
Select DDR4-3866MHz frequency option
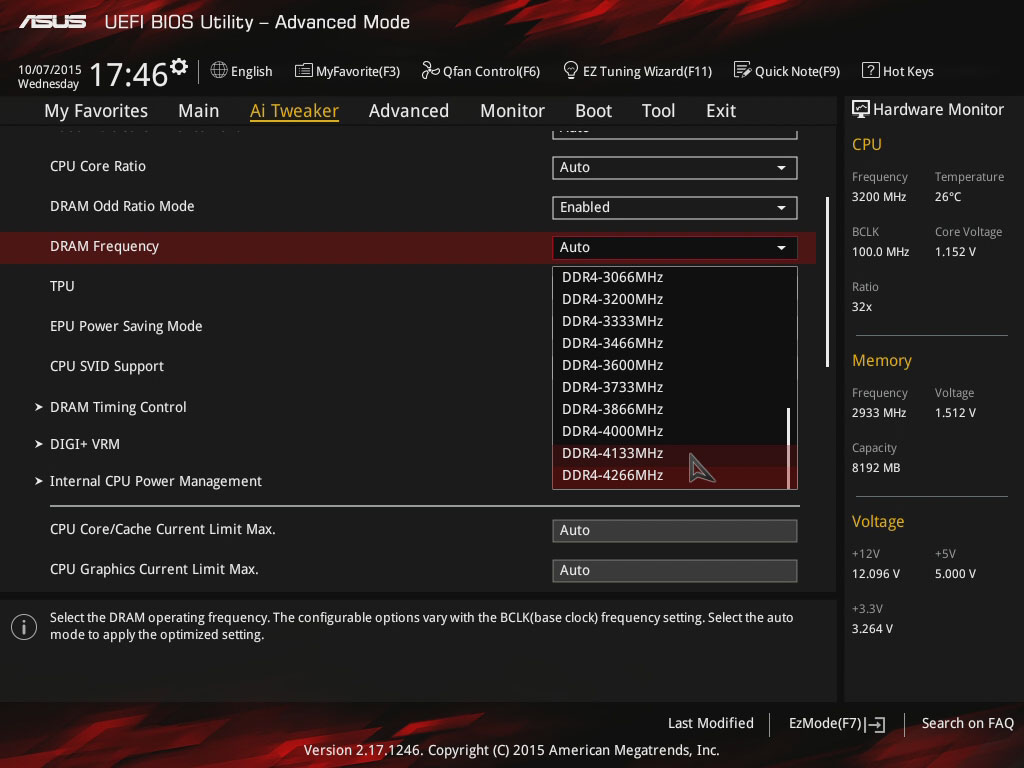point(671,409)
